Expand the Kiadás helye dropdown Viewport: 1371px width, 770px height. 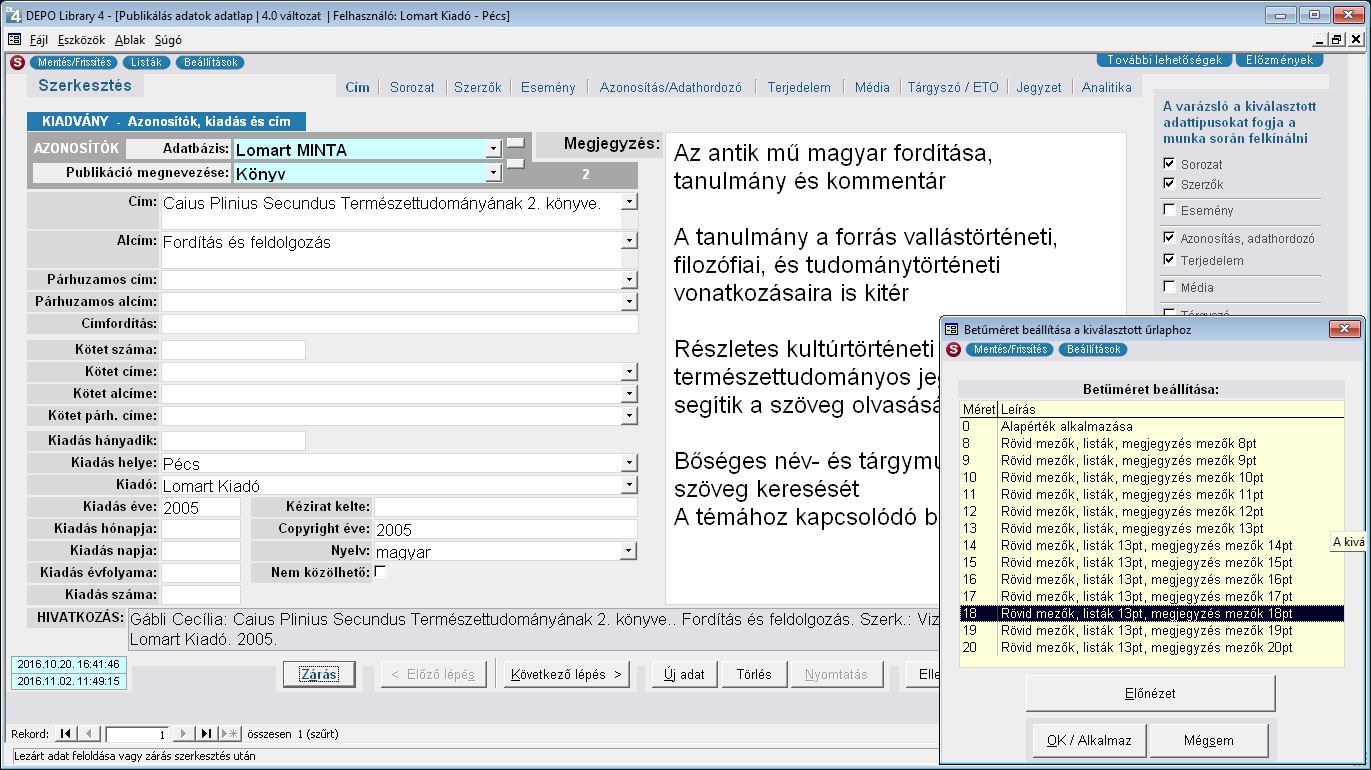tap(629, 464)
